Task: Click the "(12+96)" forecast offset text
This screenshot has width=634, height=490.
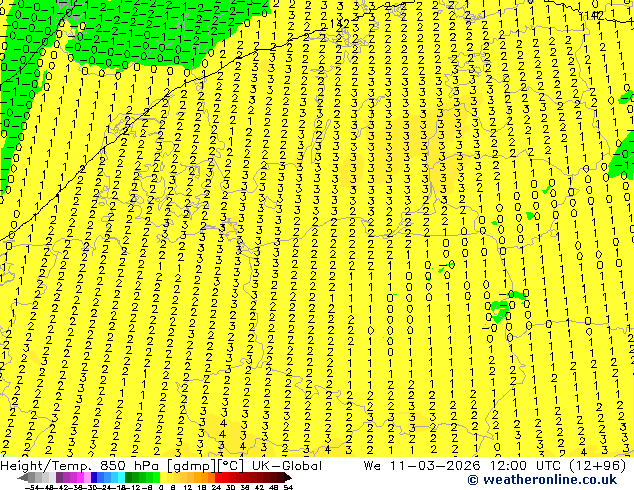Action: click(x=598, y=466)
